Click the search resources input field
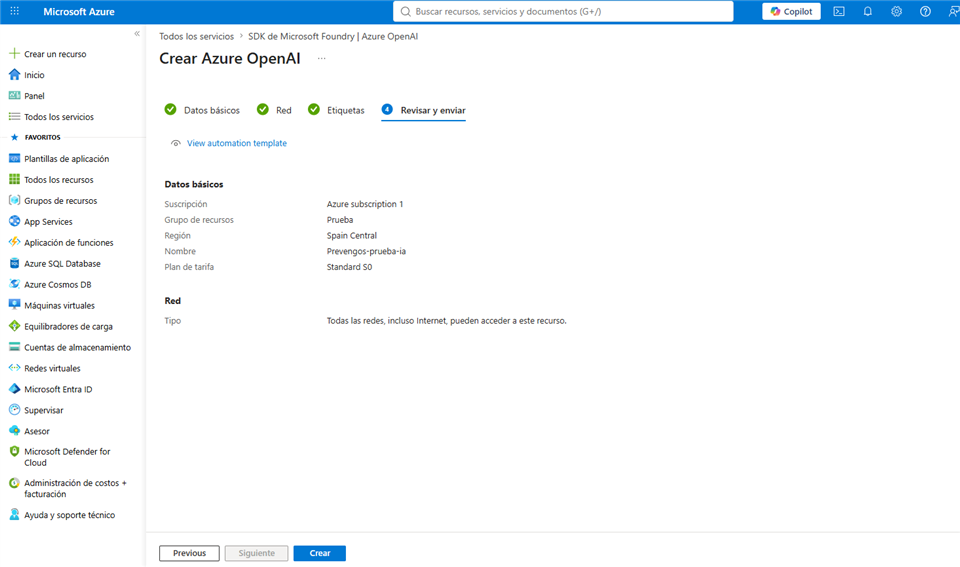 click(x=563, y=11)
